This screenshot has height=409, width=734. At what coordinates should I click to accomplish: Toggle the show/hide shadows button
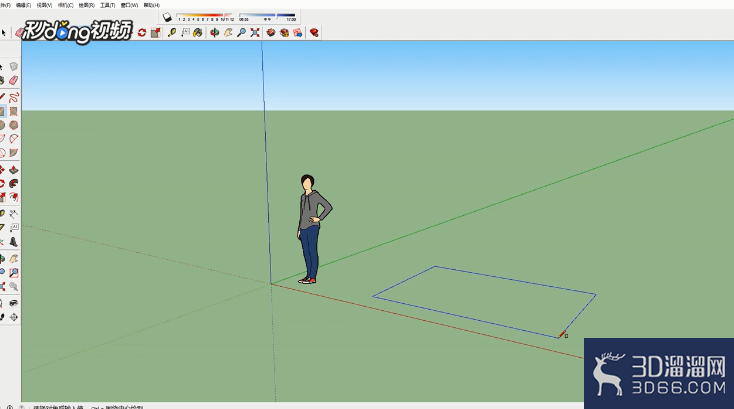click(x=167, y=18)
